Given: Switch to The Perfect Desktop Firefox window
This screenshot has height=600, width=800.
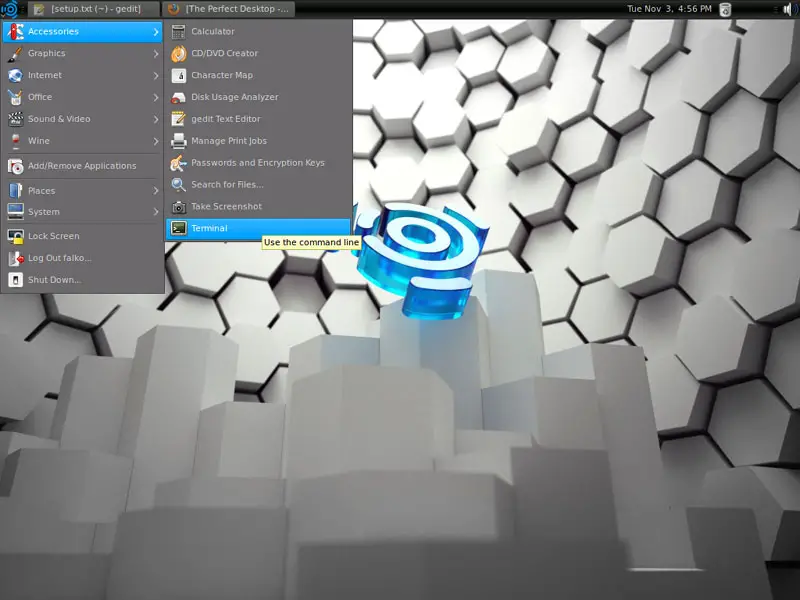Looking at the screenshot, I should coord(228,9).
